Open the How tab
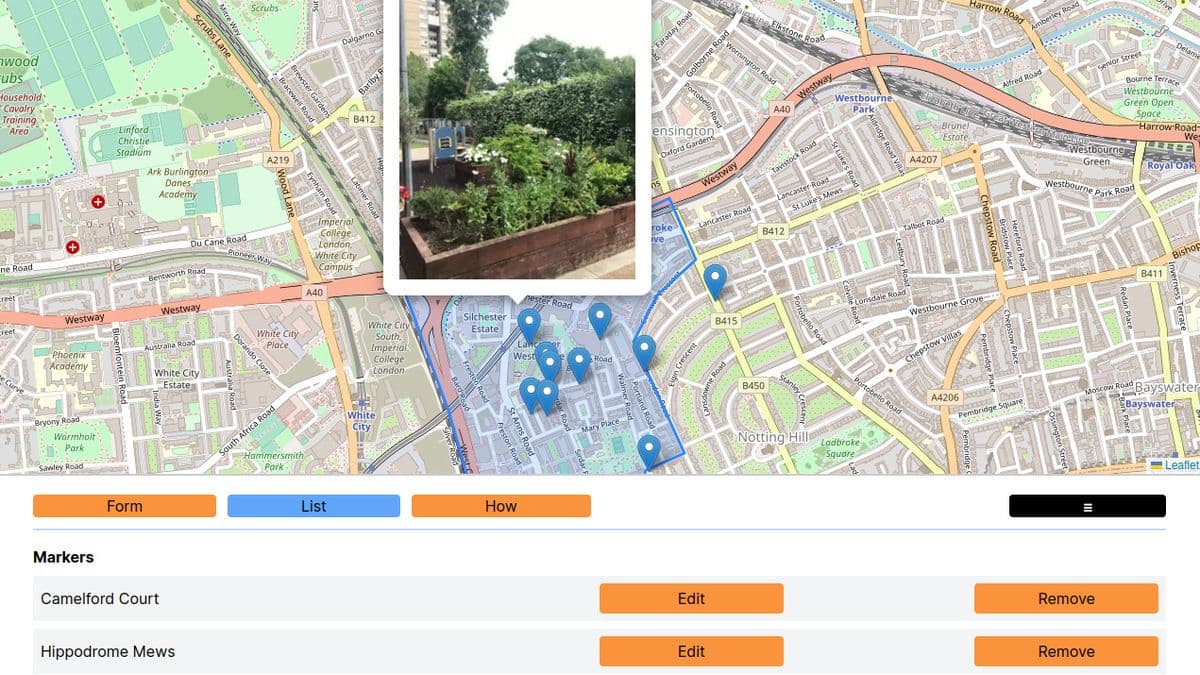Image resolution: width=1200 pixels, height=675 pixels. point(501,506)
